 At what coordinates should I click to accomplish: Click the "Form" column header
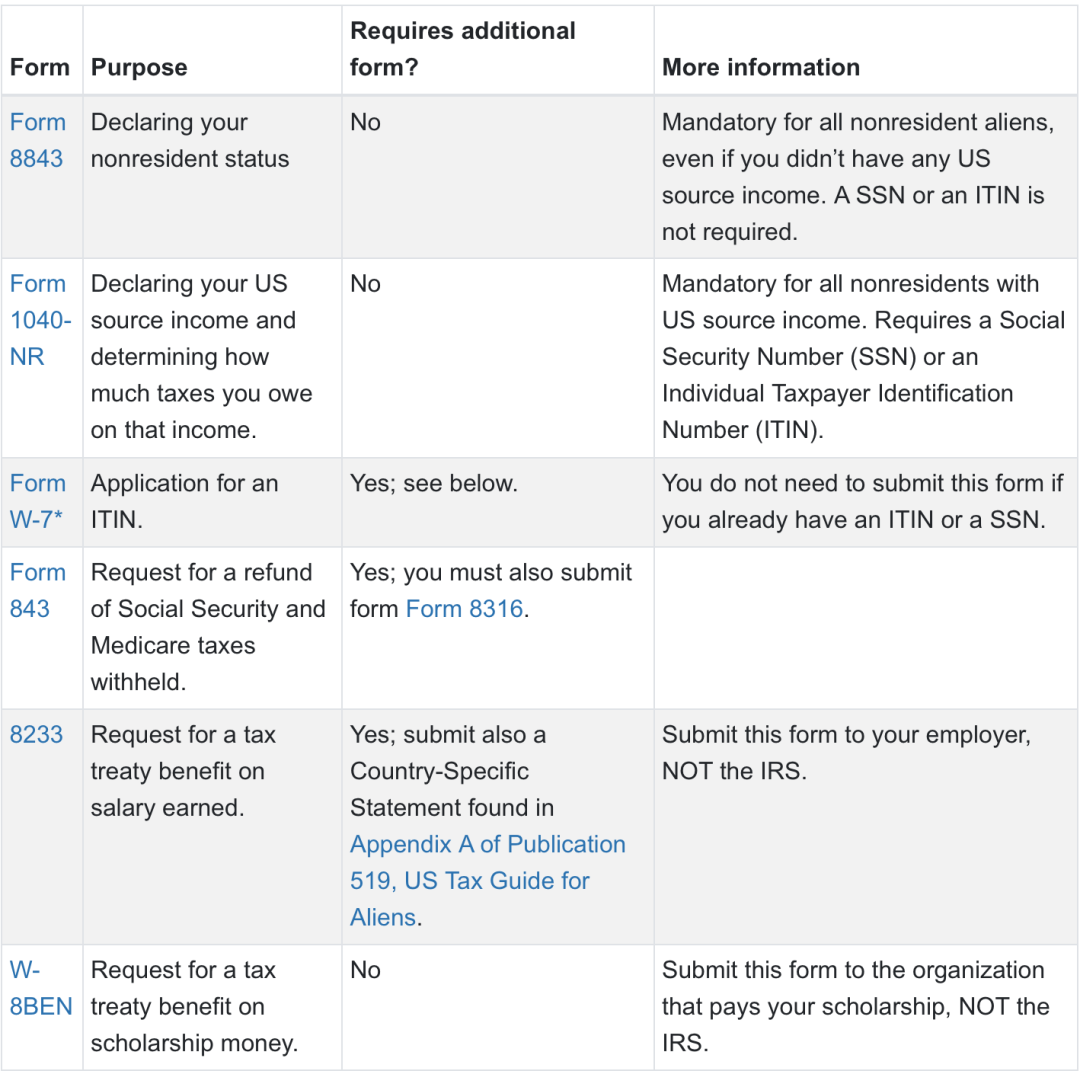(x=40, y=67)
